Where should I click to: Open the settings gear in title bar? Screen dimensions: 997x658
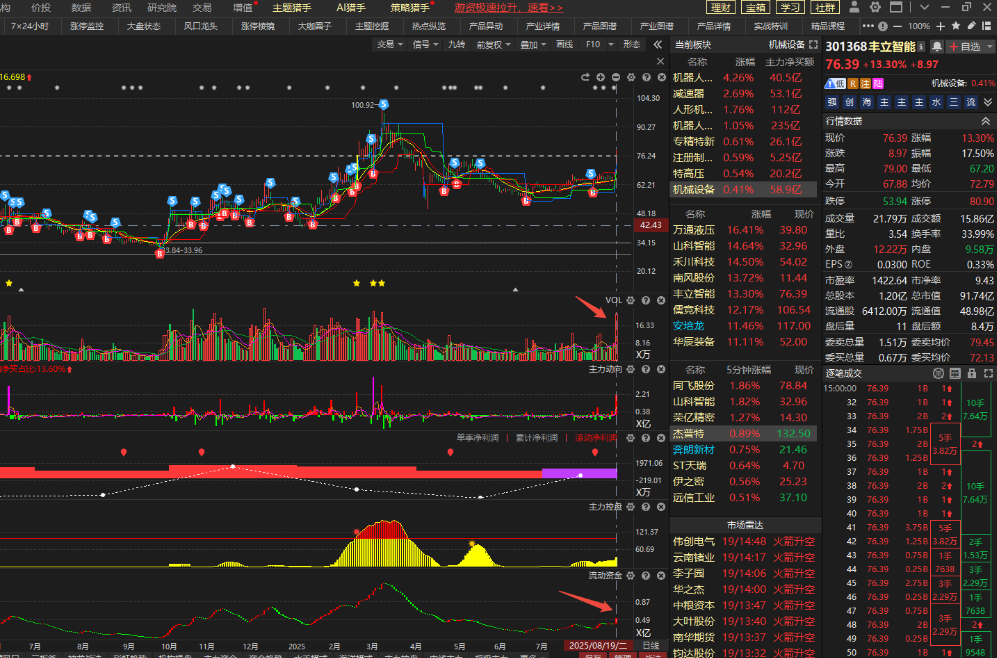click(875, 8)
